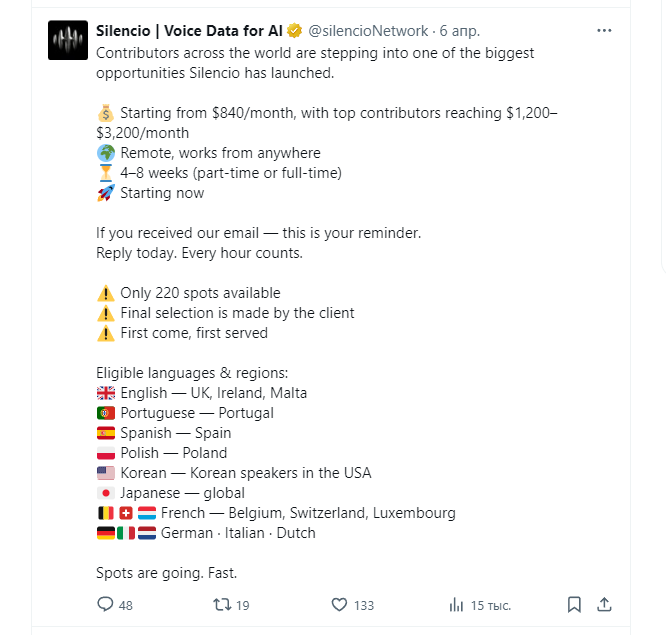
Task: Click the post text 'Spots are going. Fast.'
Action: click(166, 573)
